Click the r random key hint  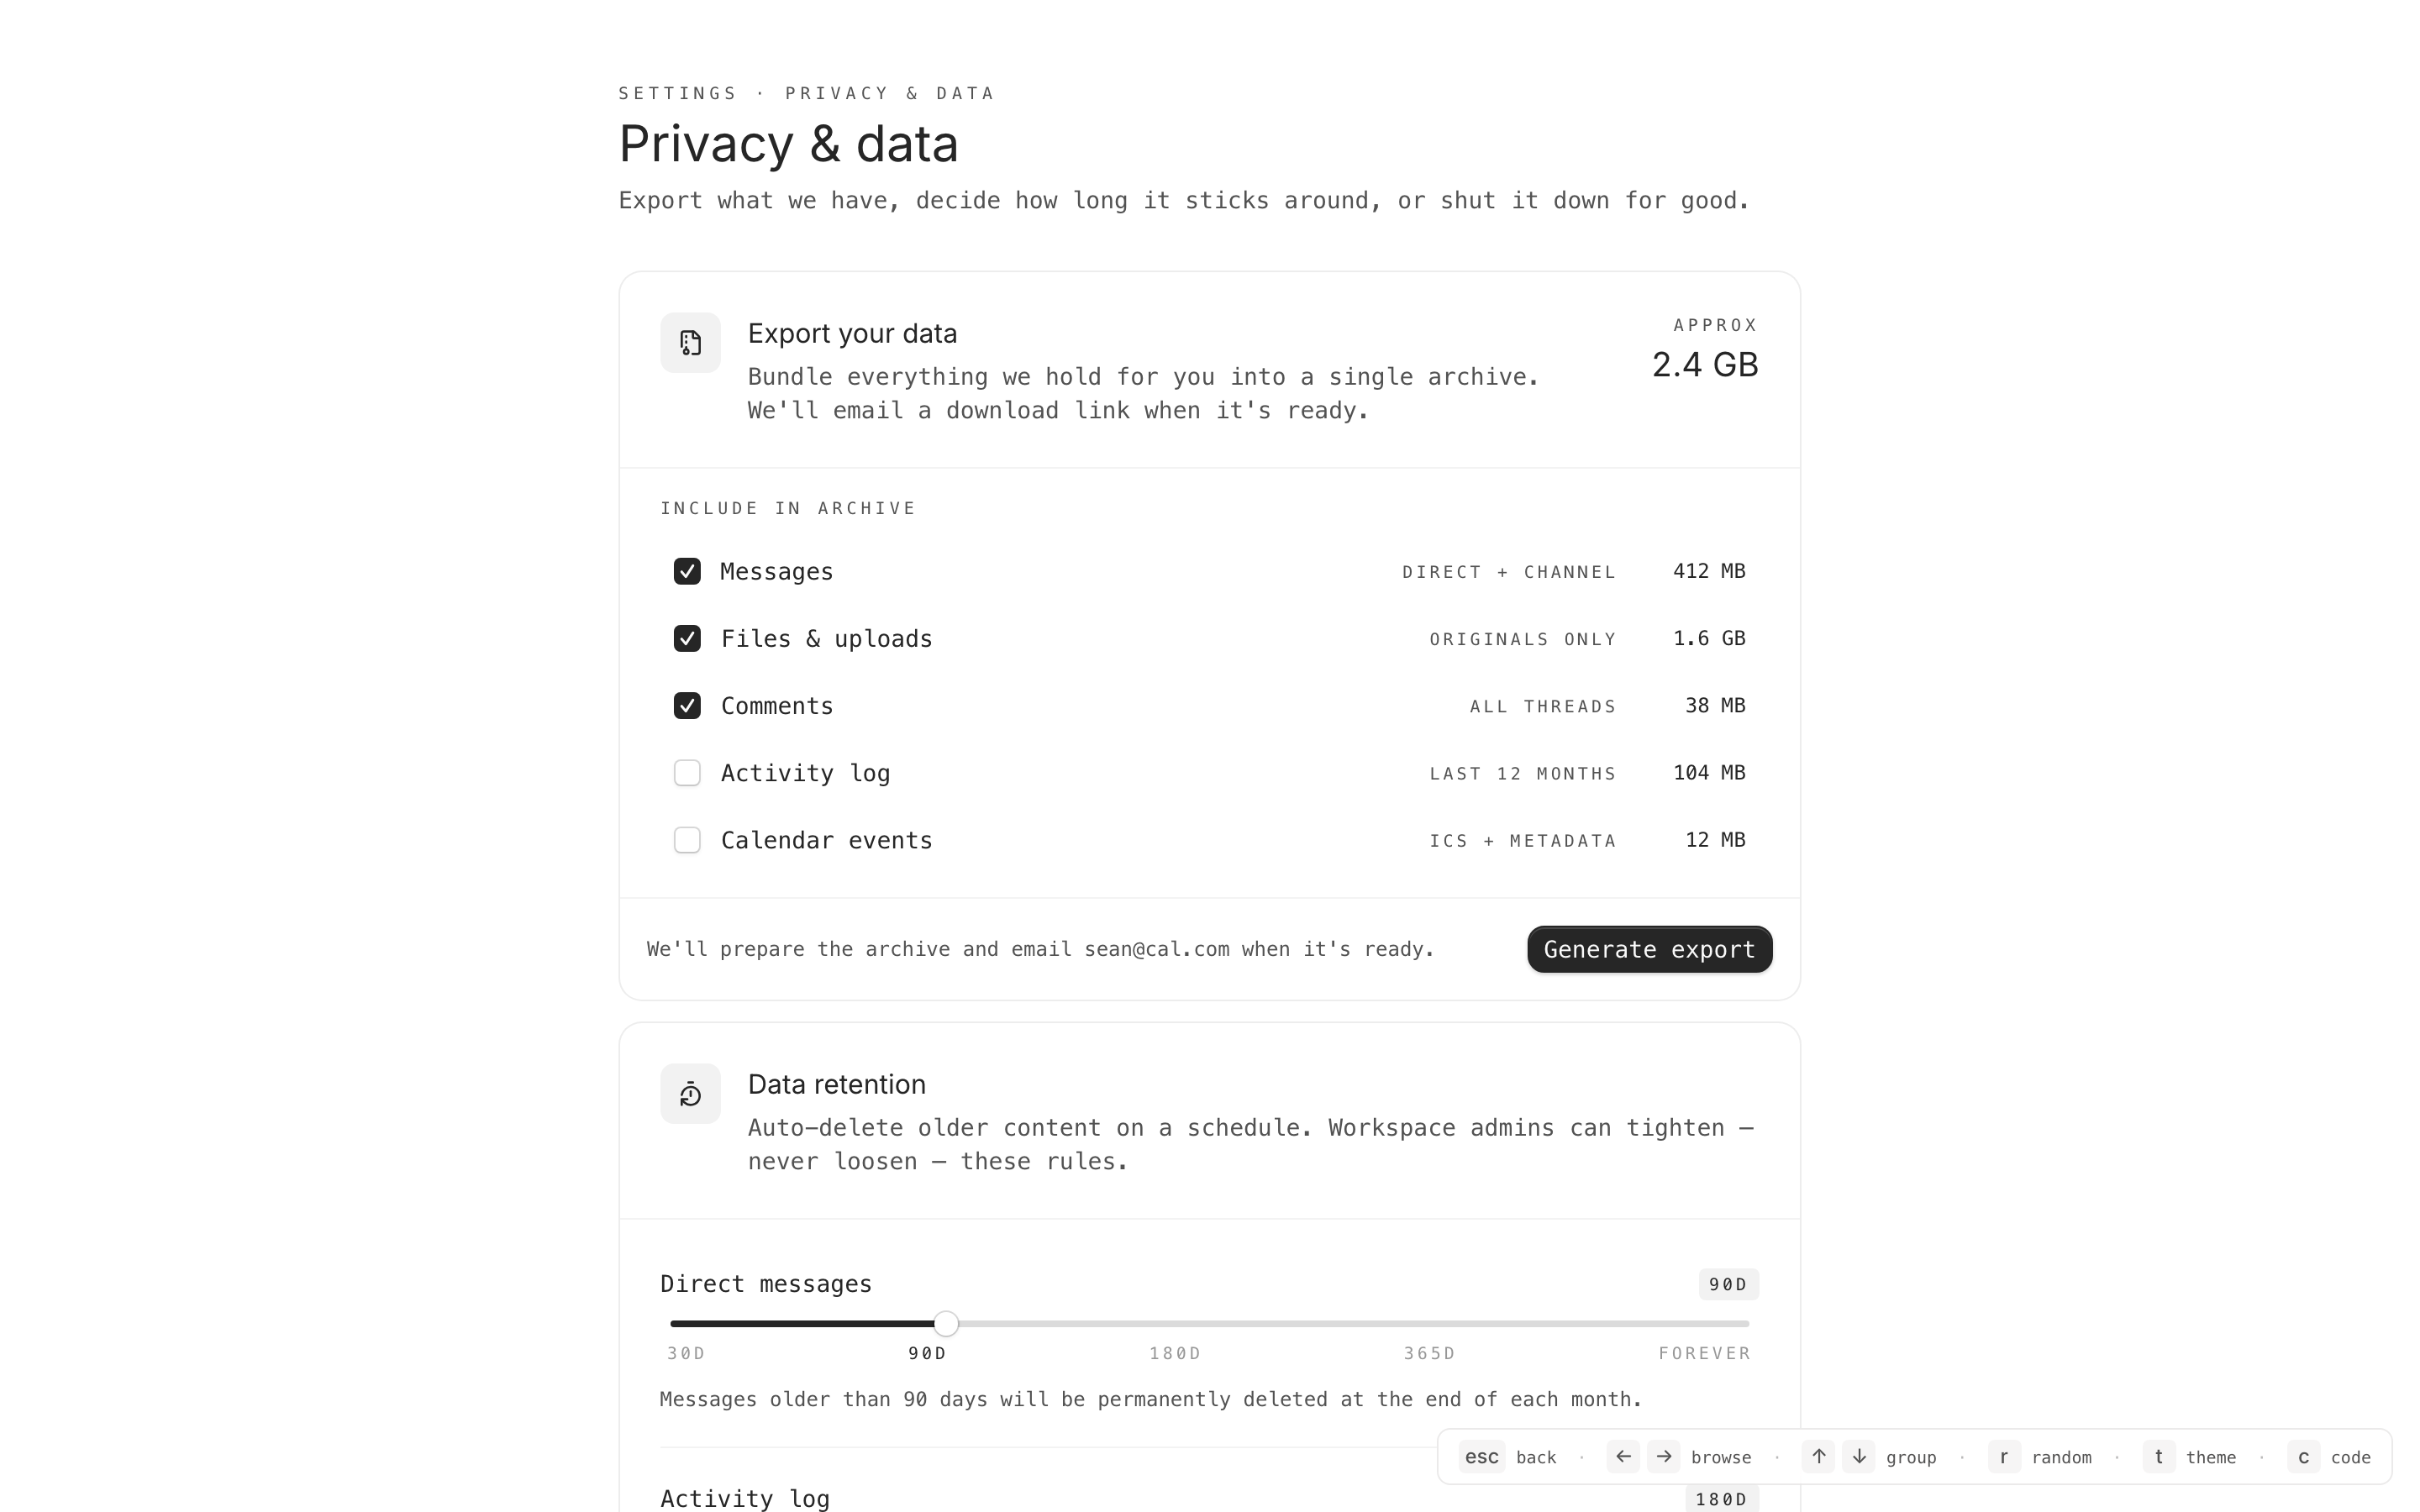tap(2004, 1457)
